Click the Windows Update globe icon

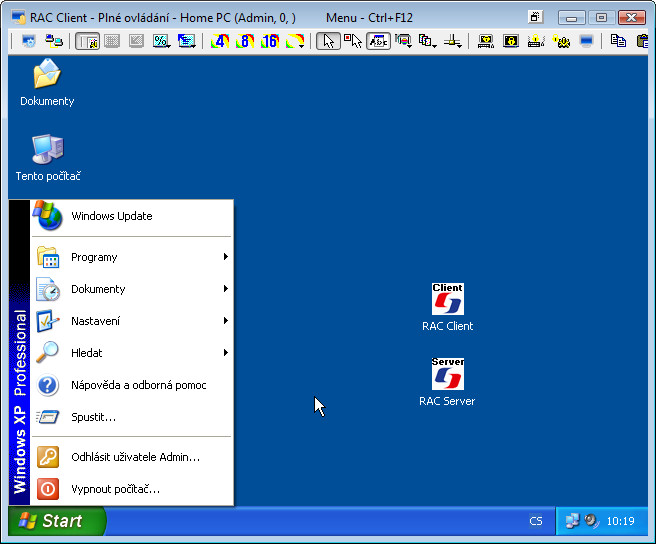(x=48, y=216)
